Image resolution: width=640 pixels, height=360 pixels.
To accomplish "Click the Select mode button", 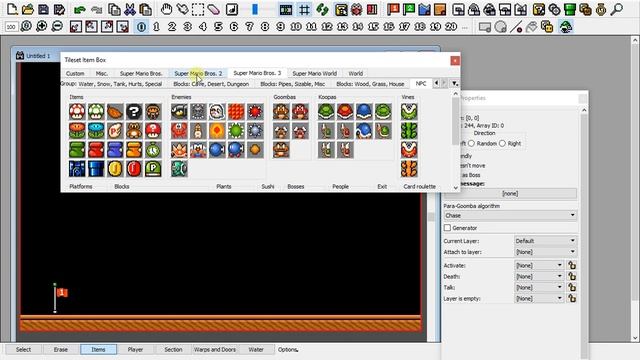I will pos(23,349).
